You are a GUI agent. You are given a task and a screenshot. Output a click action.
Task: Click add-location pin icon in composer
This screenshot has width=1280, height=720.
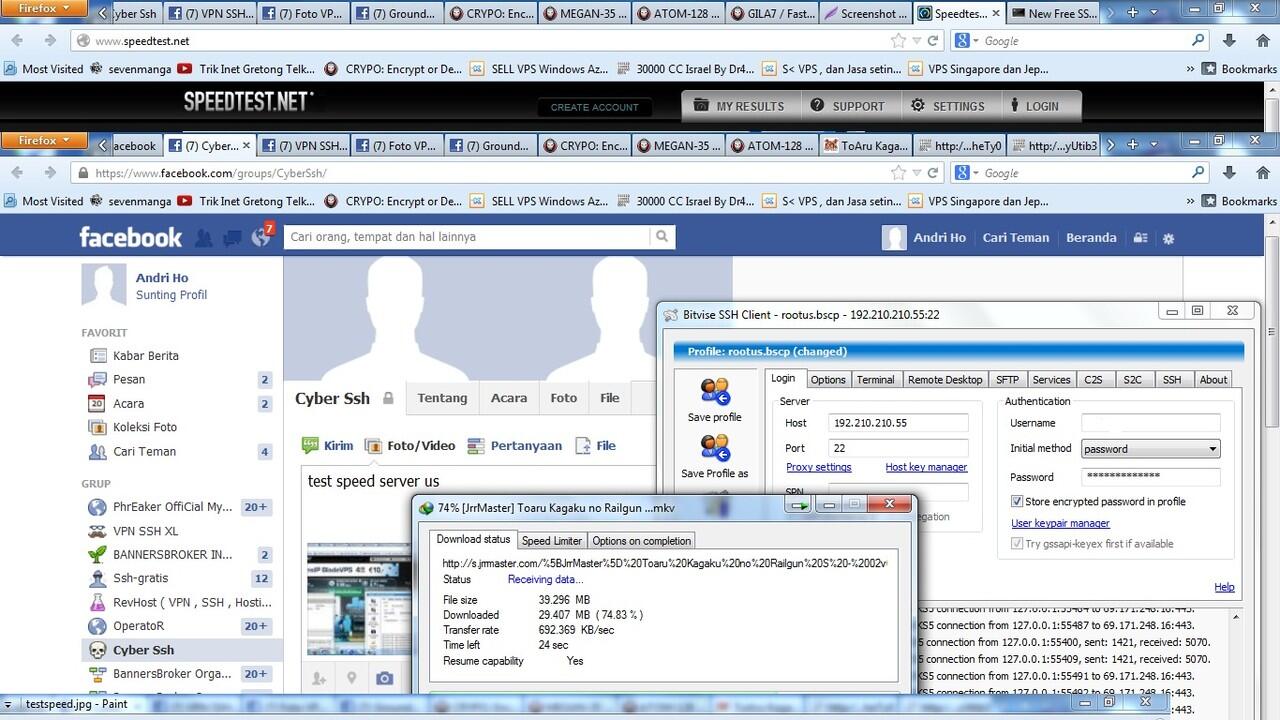(352, 678)
